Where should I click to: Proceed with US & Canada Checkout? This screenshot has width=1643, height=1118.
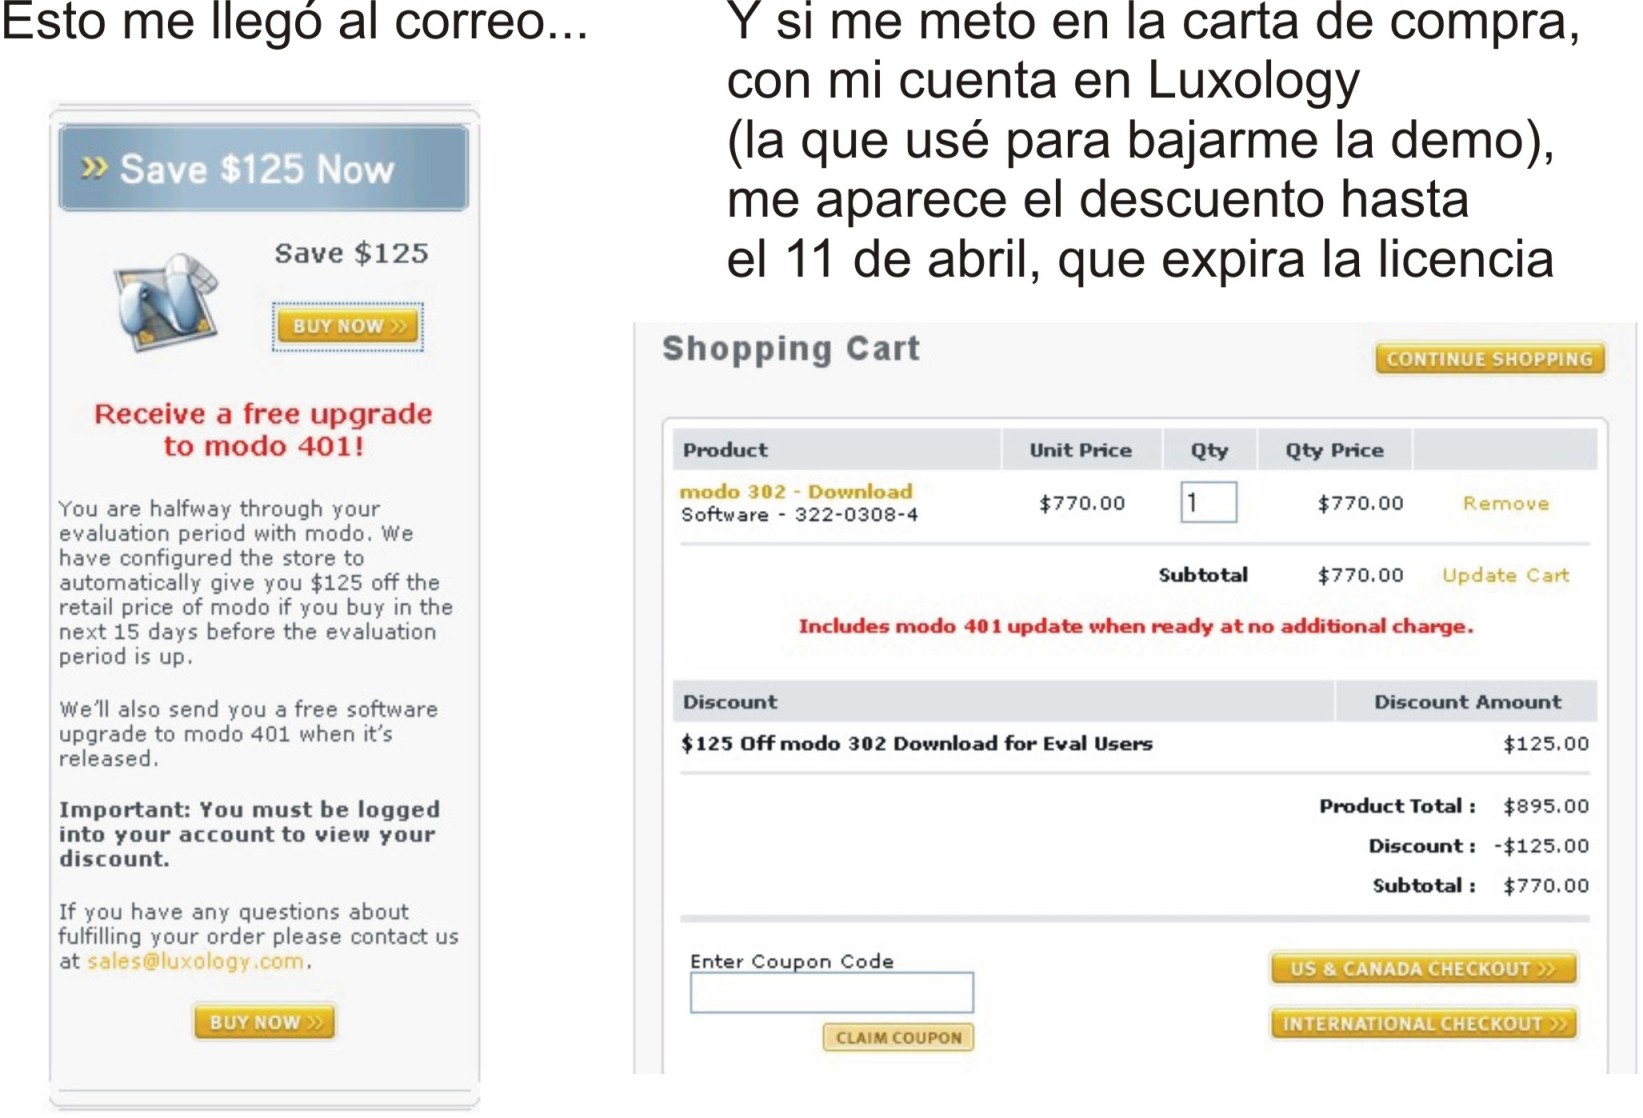(x=1422, y=968)
